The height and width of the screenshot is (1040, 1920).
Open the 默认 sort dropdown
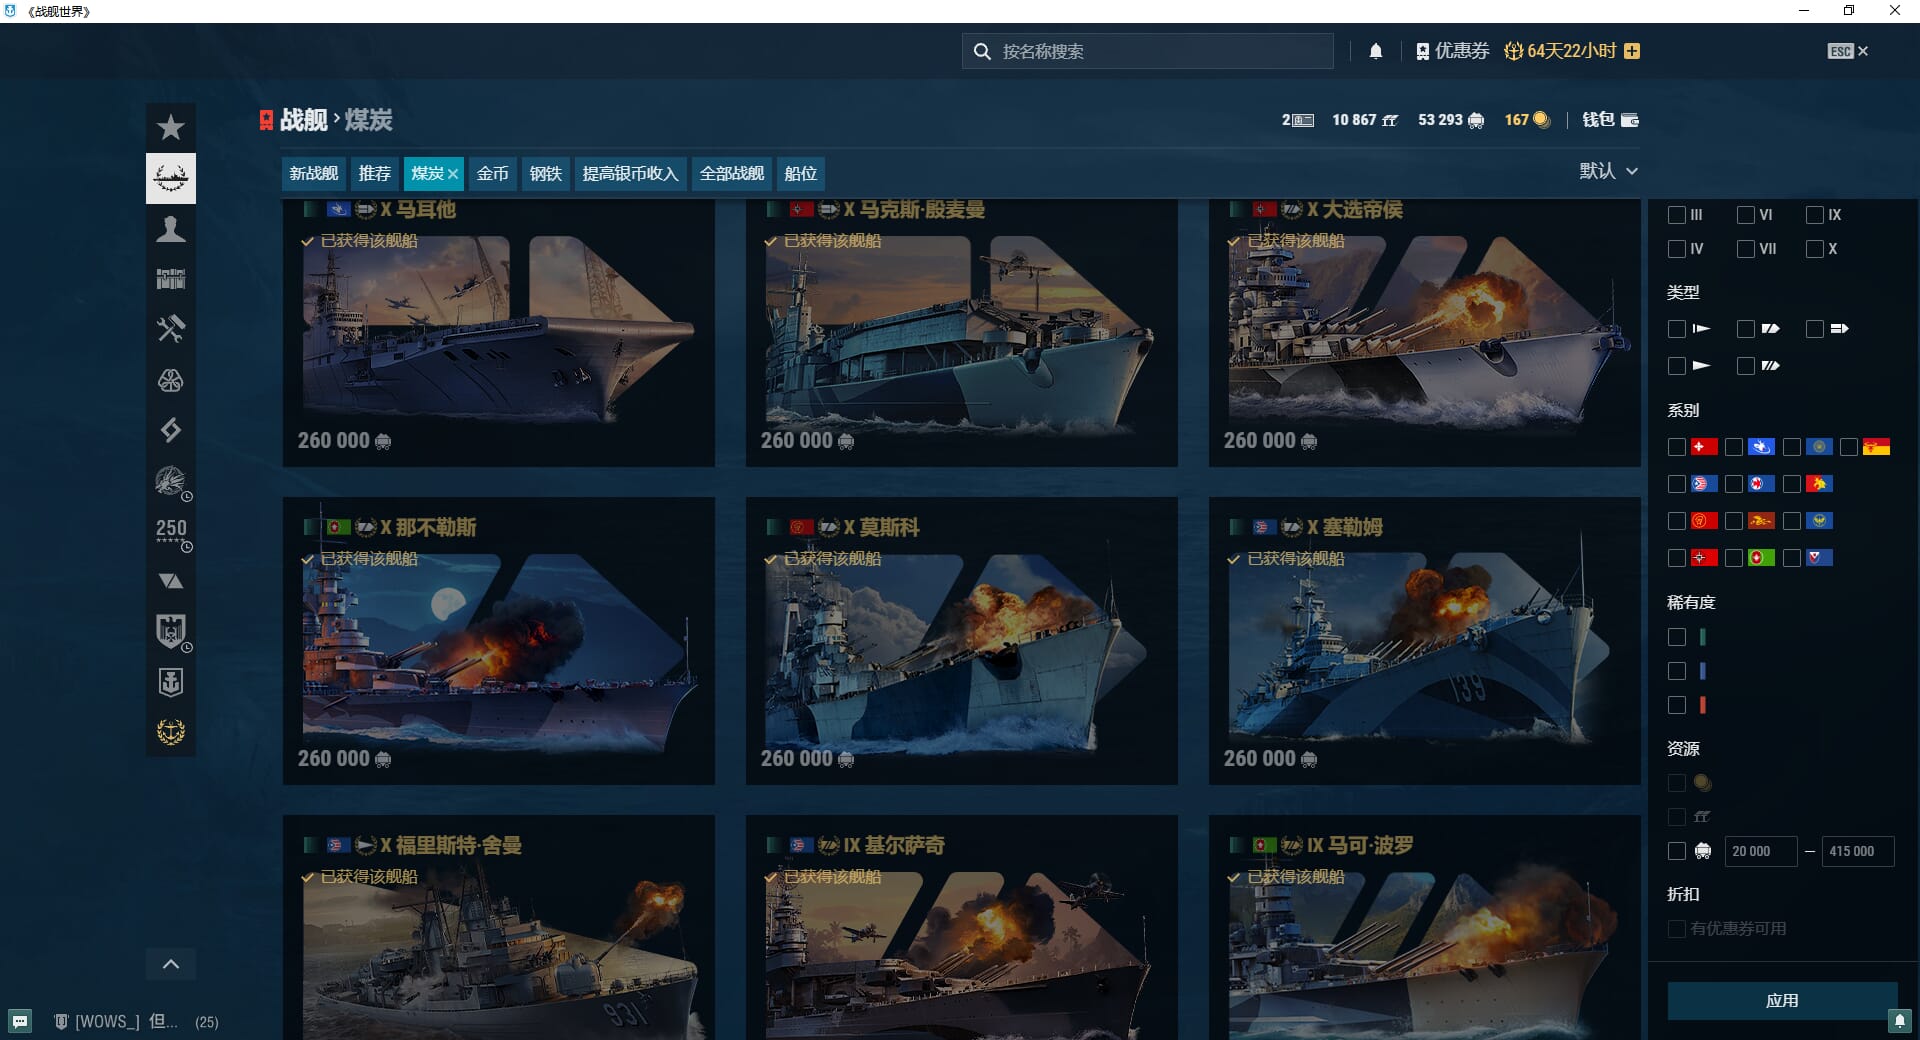[1608, 171]
